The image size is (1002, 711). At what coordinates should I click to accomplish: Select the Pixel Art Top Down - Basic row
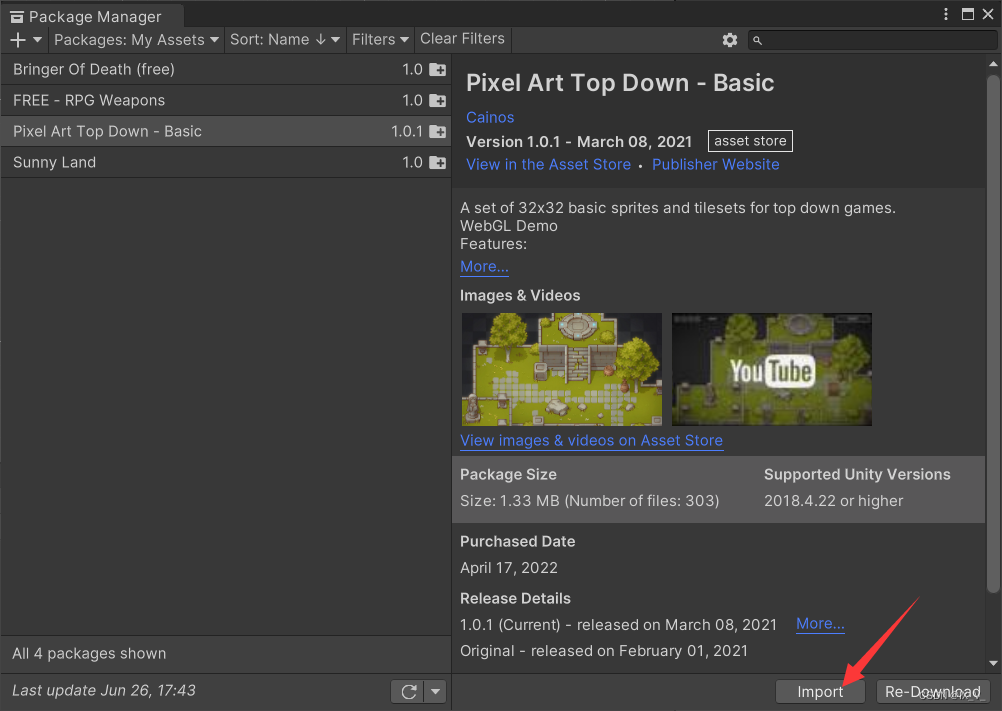226,132
